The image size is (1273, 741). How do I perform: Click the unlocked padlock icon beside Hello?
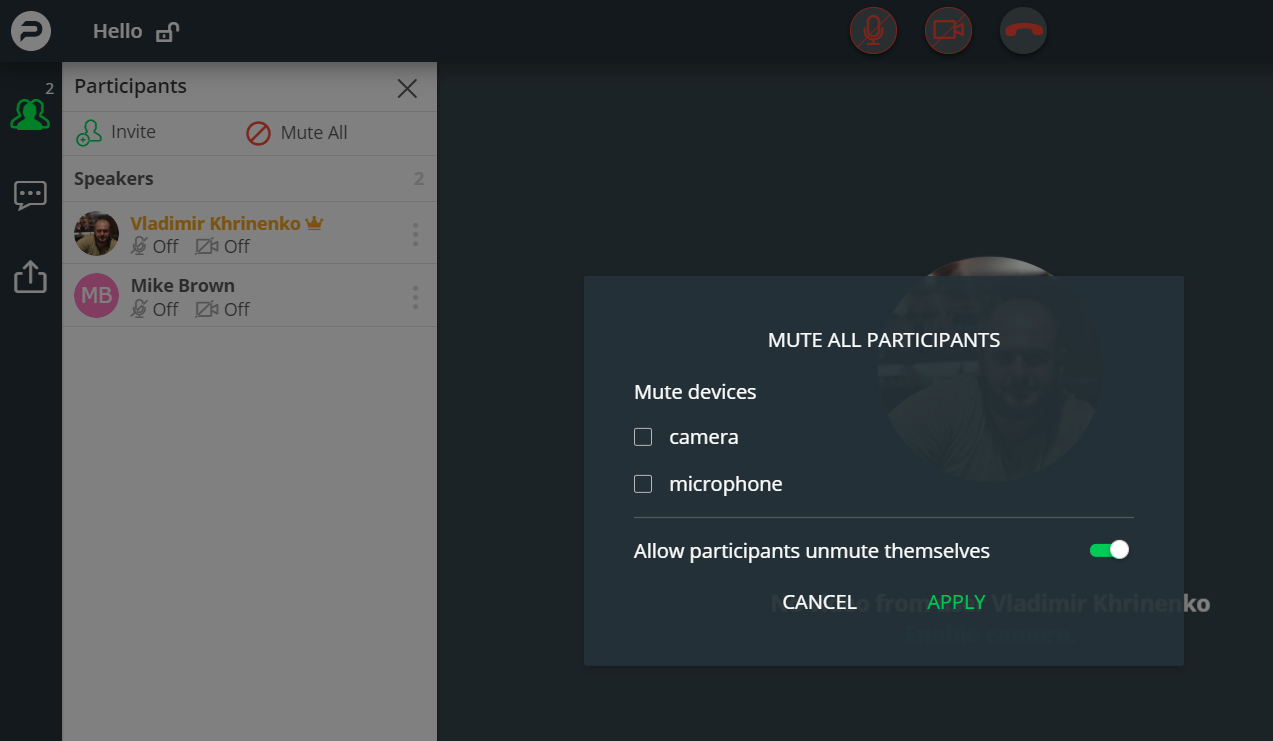pos(167,32)
